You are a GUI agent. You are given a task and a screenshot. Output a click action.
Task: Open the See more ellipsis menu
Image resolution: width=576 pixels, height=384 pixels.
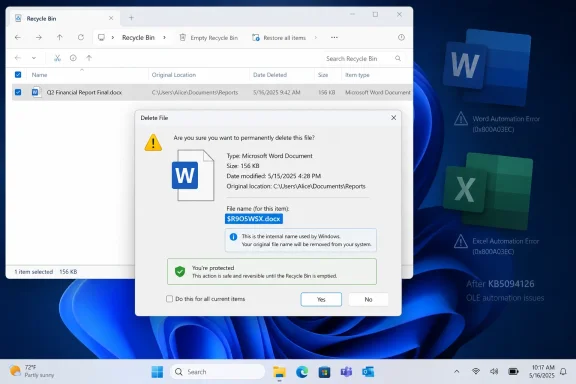(334, 37)
